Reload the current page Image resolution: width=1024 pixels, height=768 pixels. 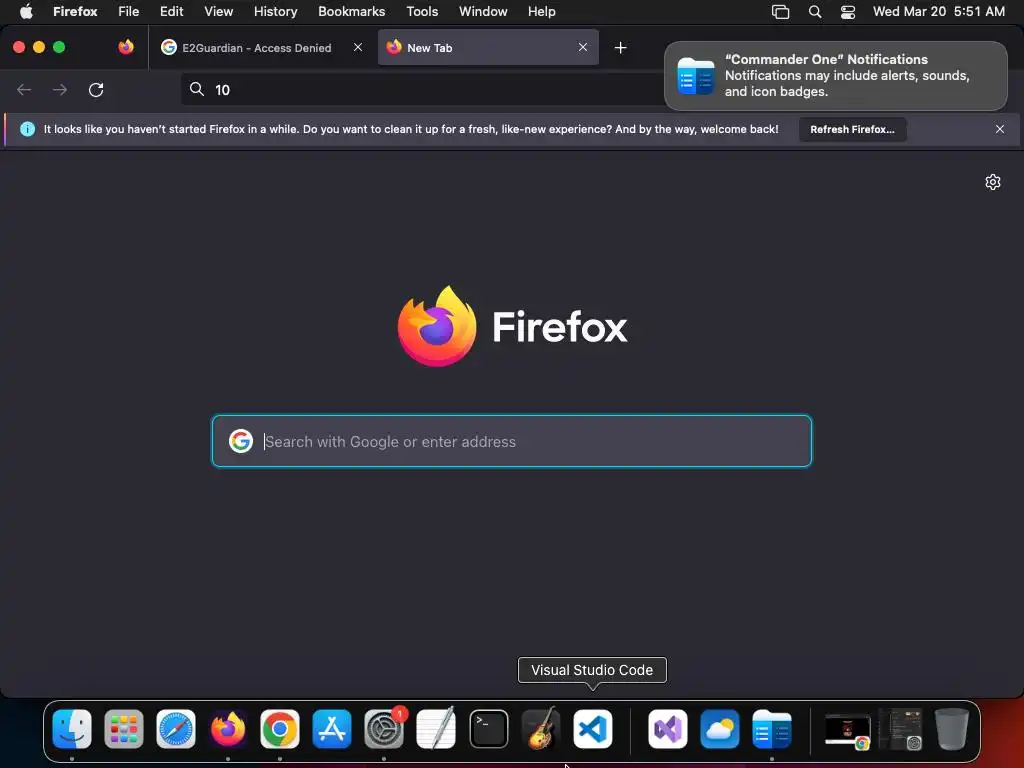[x=96, y=89]
